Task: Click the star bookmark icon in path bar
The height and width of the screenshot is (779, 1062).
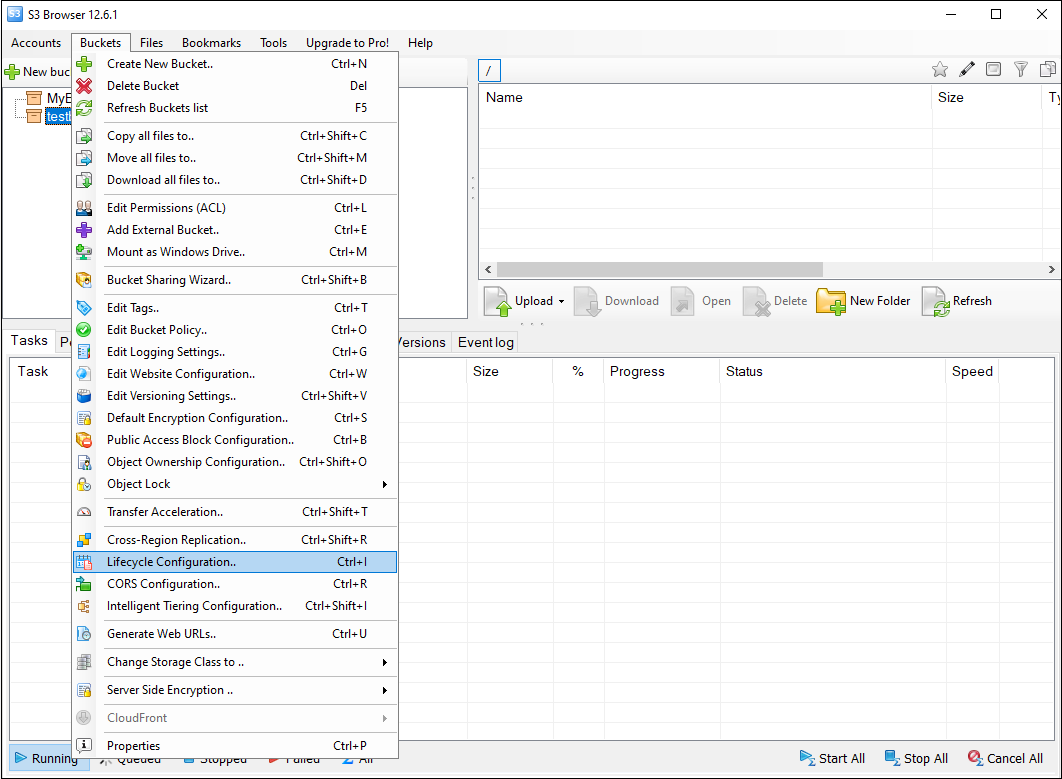Action: pos(939,69)
